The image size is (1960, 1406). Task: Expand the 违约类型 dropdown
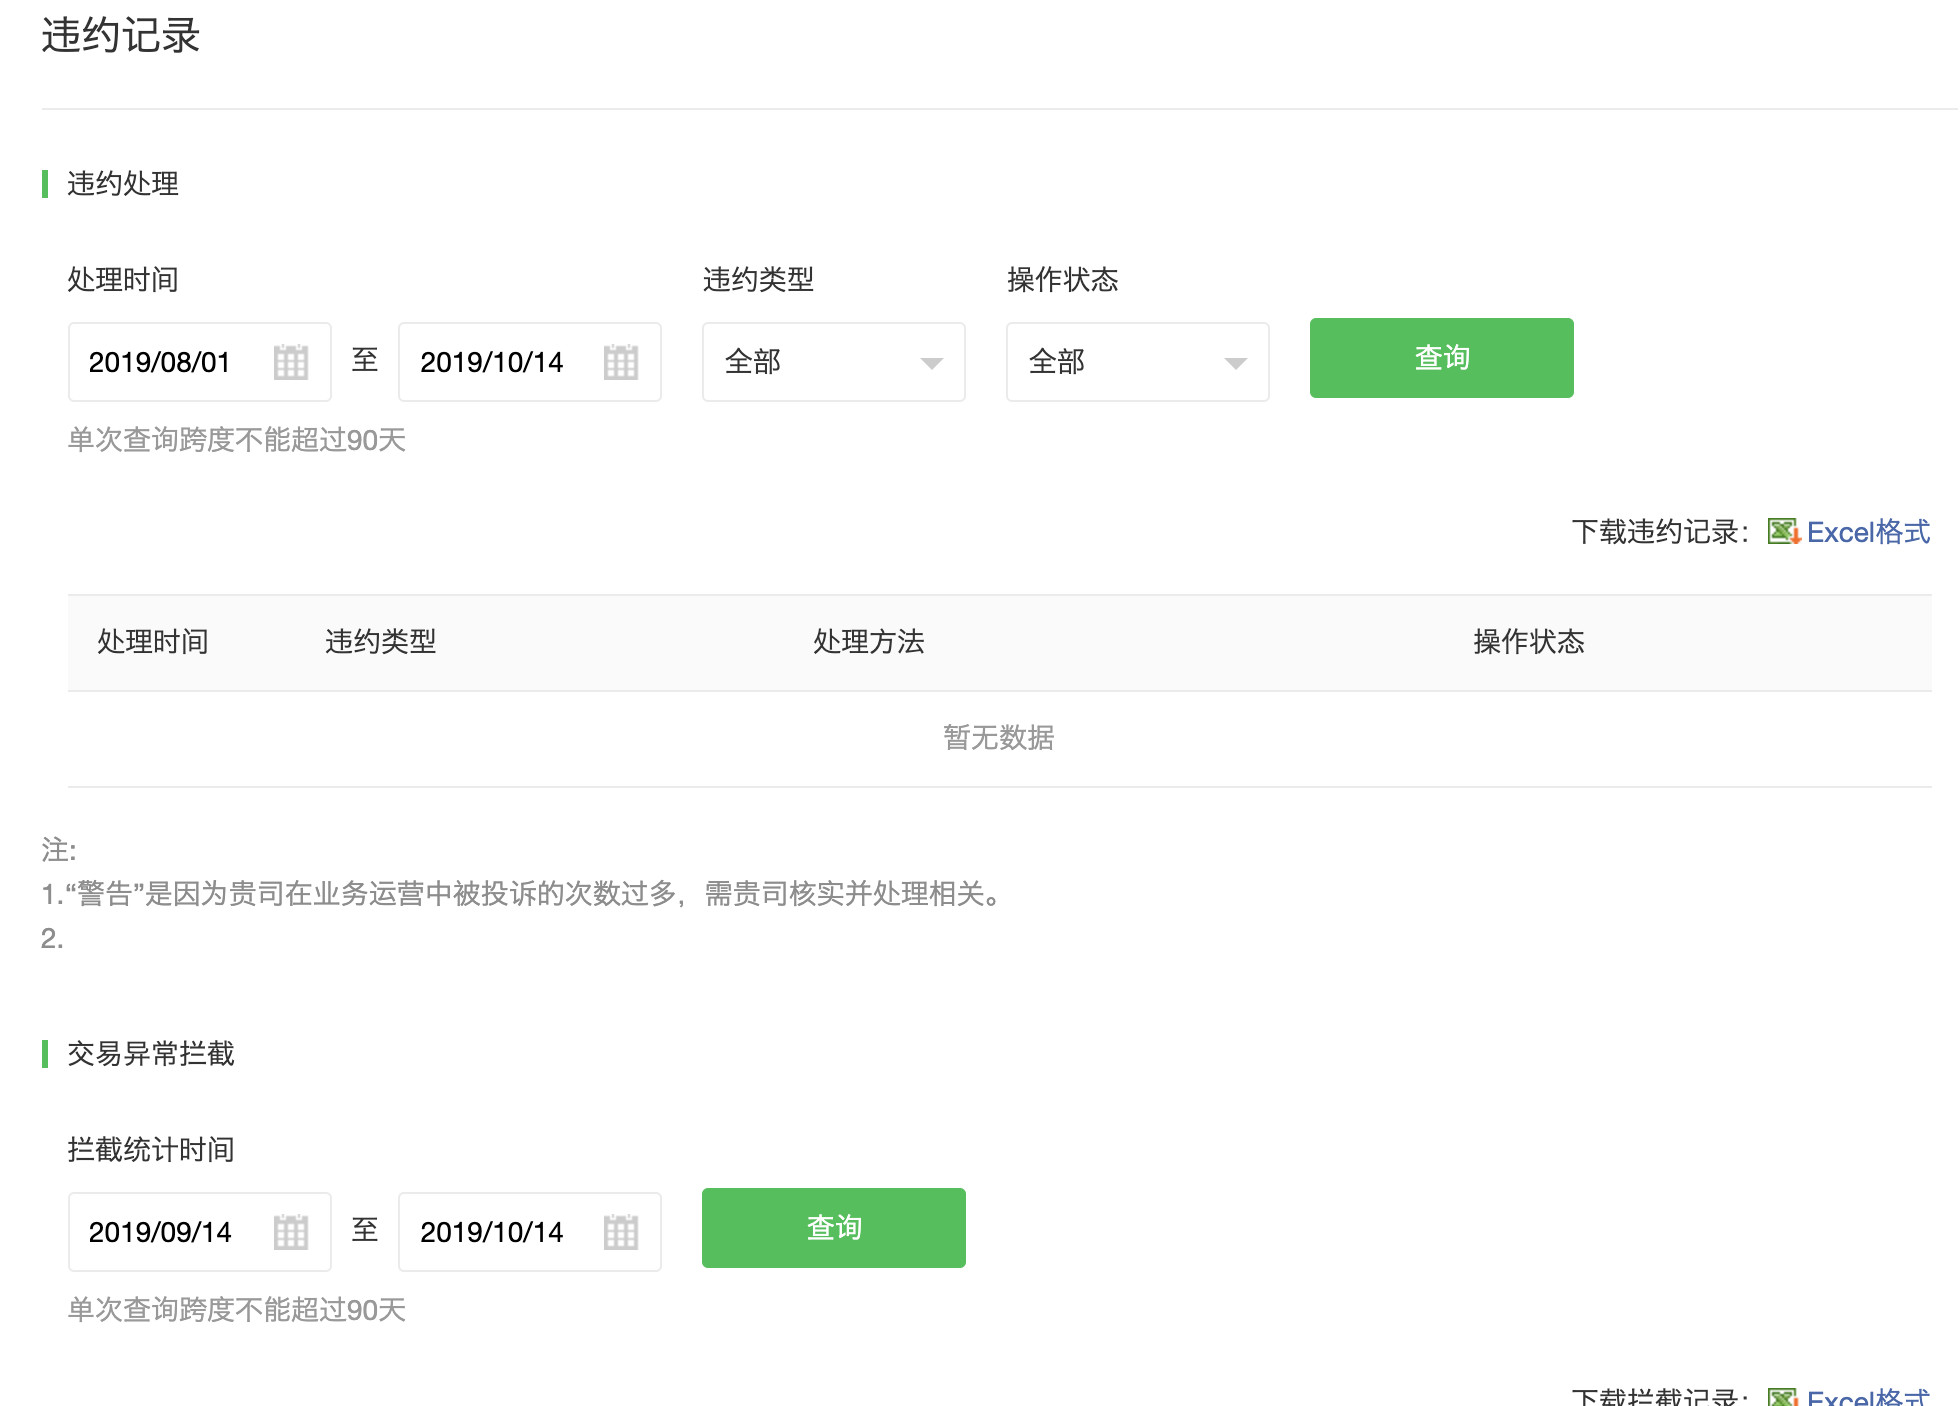834,362
